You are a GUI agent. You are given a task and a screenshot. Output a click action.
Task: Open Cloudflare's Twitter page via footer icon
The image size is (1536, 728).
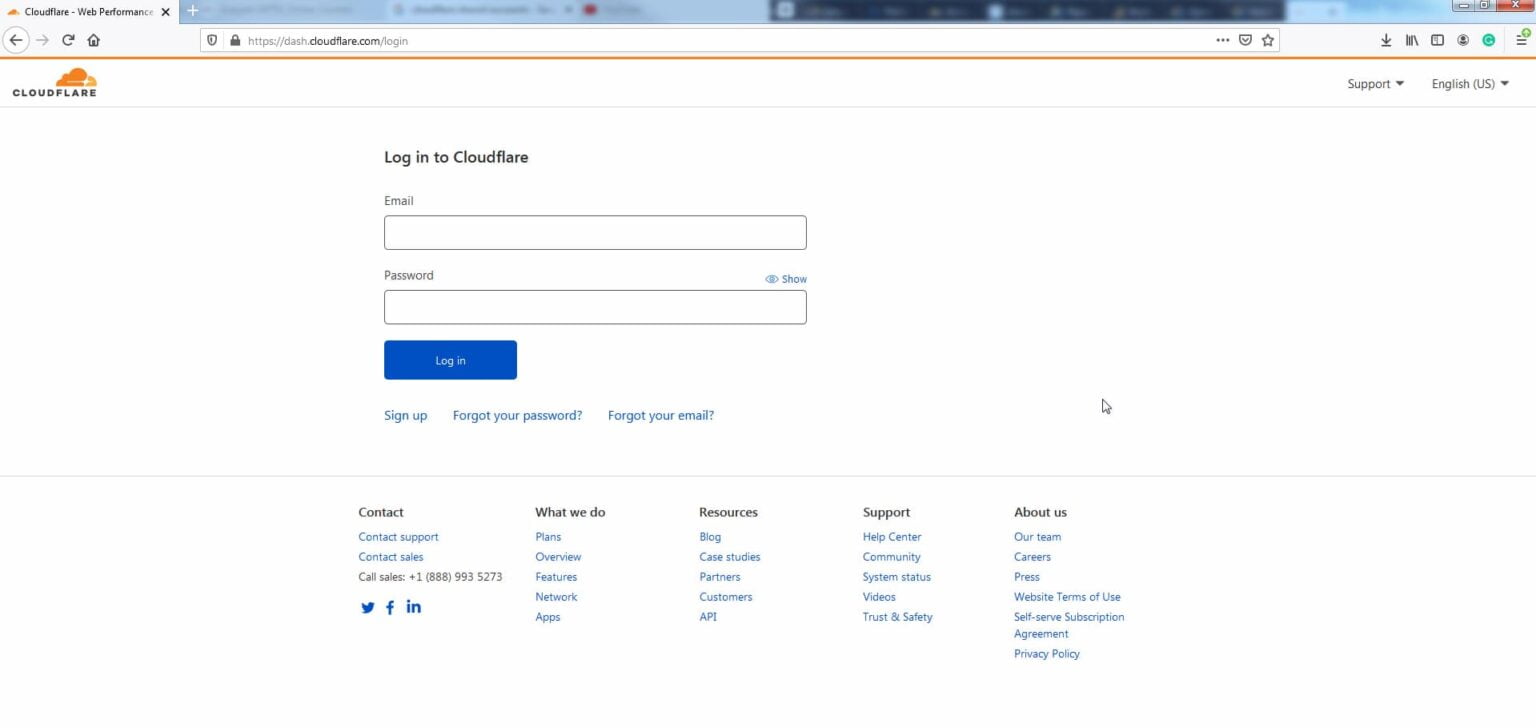click(x=367, y=607)
